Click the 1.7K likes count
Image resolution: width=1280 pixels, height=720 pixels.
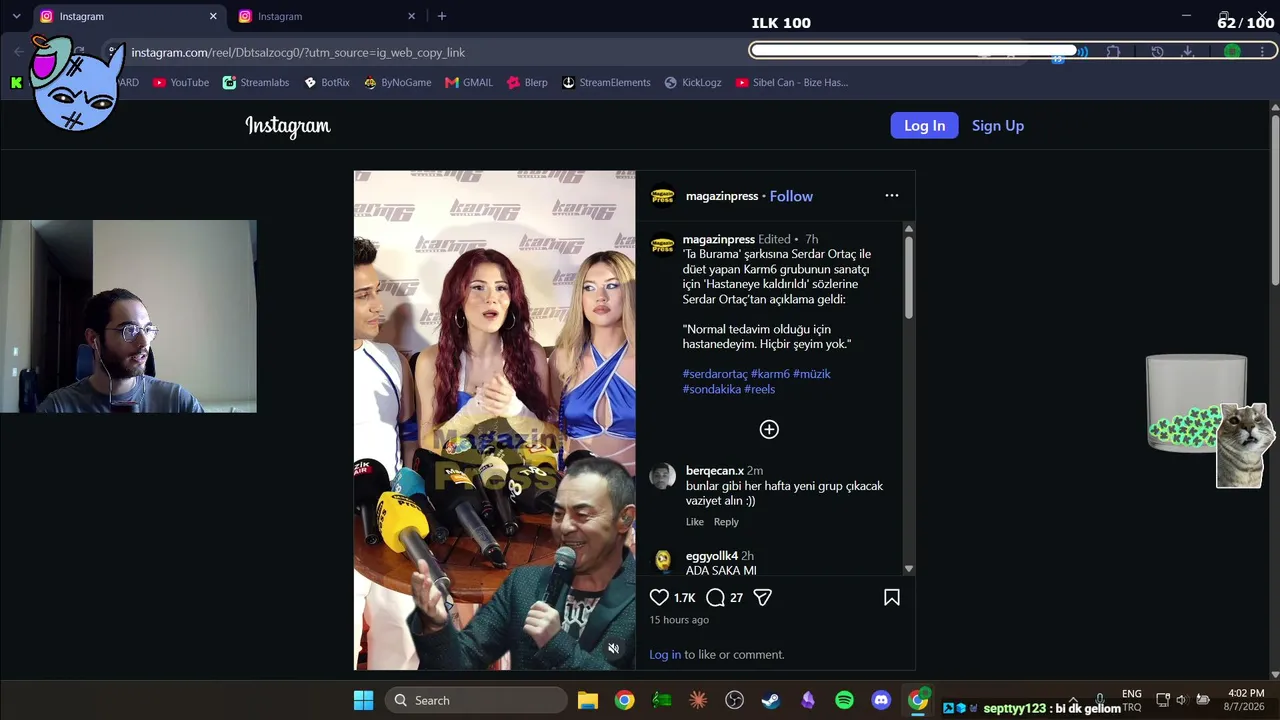[684, 598]
